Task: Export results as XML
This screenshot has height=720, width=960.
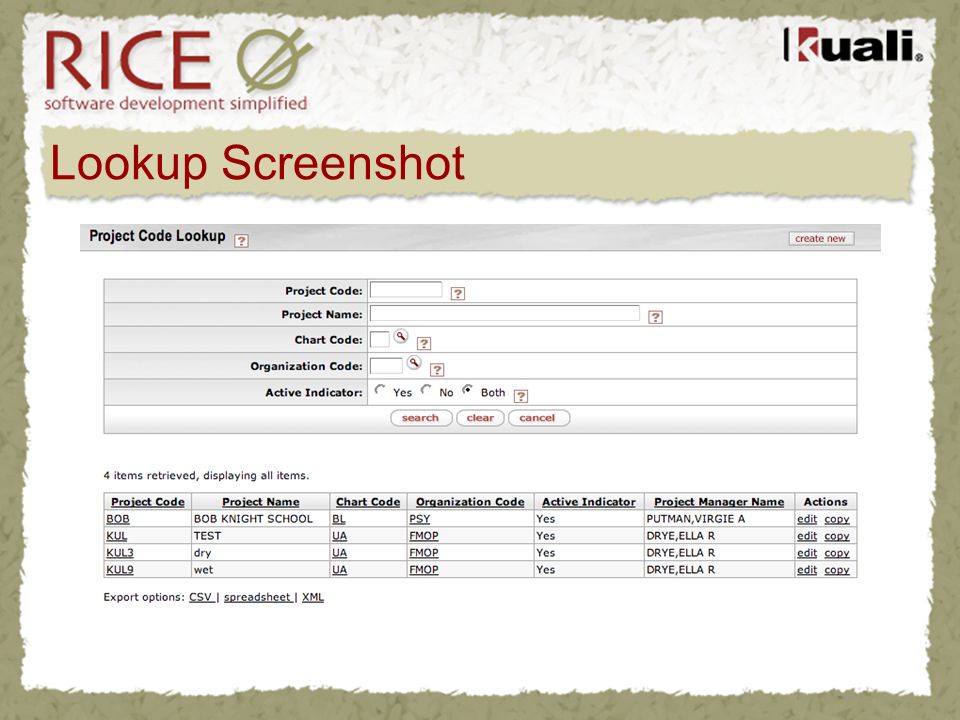Action: (313, 598)
